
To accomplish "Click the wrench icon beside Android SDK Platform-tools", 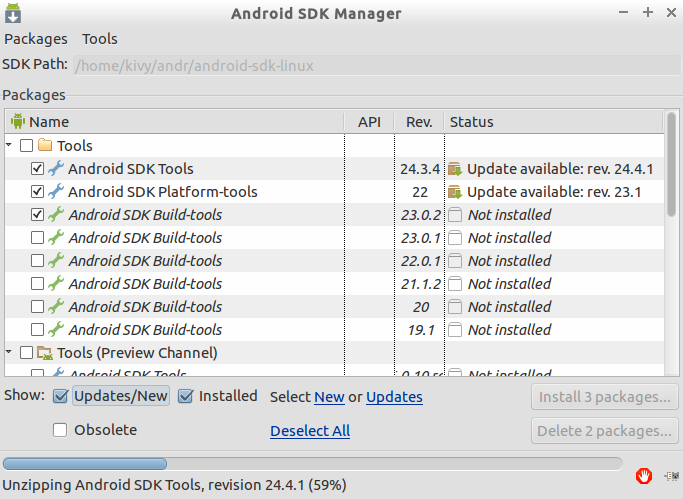I will 56,192.
